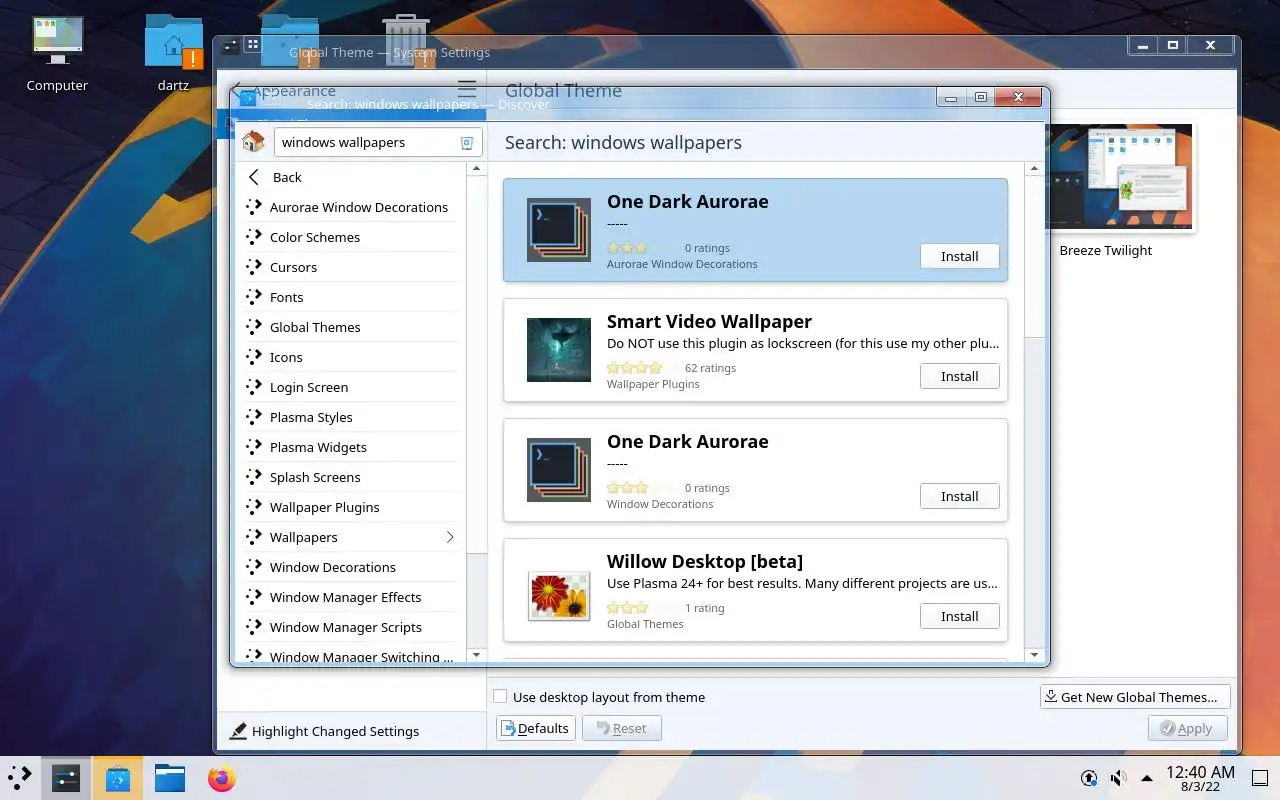Select Breeze Twilight theme thumbnail
The height and width of the screenshot is (800, 1280).
(x=1118, y=178)
